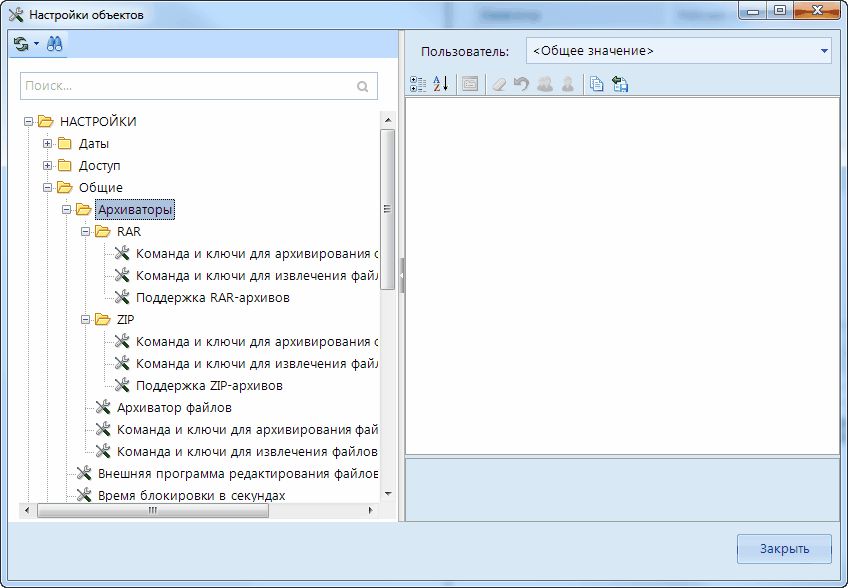Switch property grid to categorized view
The height and width of the screenshot is (588, 848).
(418, 85)
